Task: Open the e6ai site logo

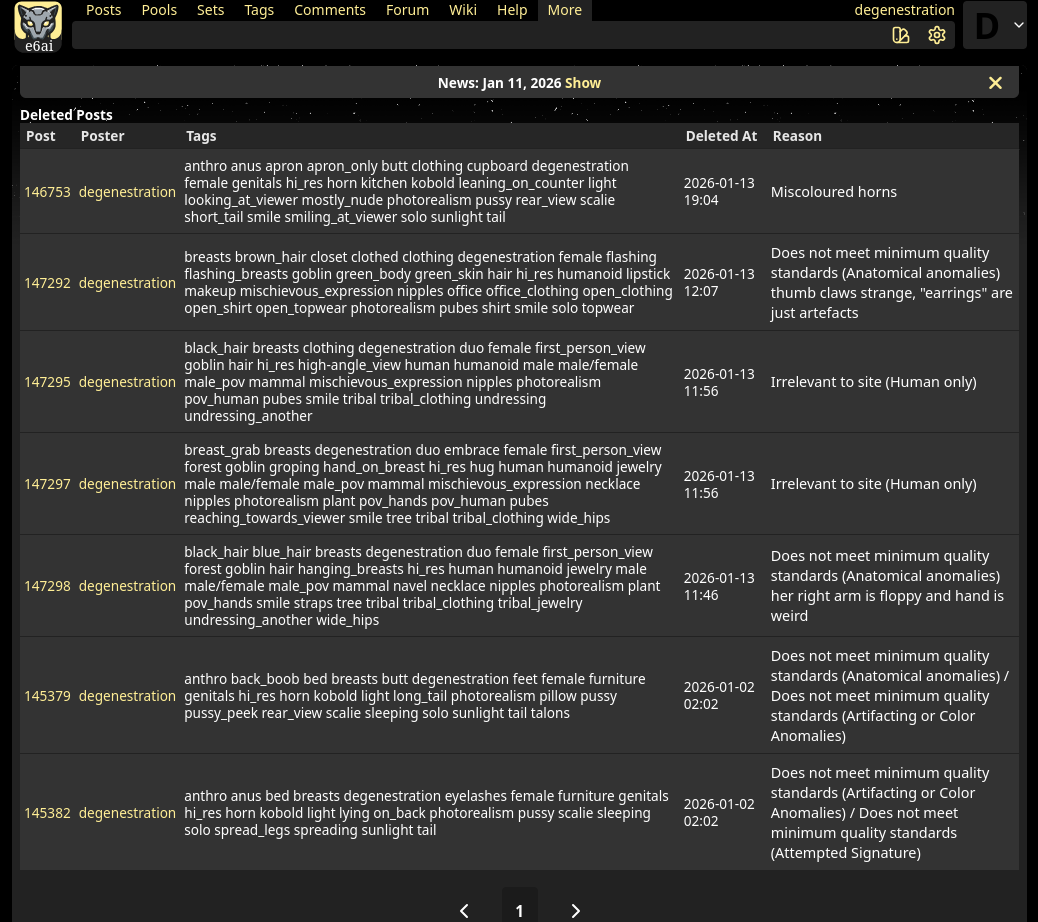Action: pyautogui.click(x=38, y=26)
